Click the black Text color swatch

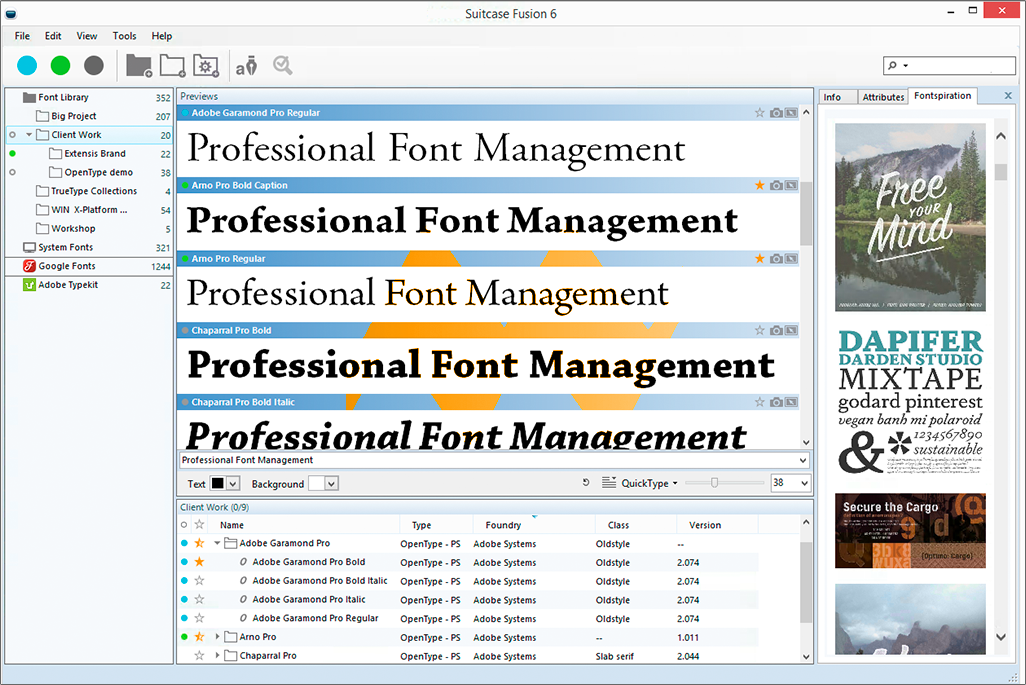(217, 483)
